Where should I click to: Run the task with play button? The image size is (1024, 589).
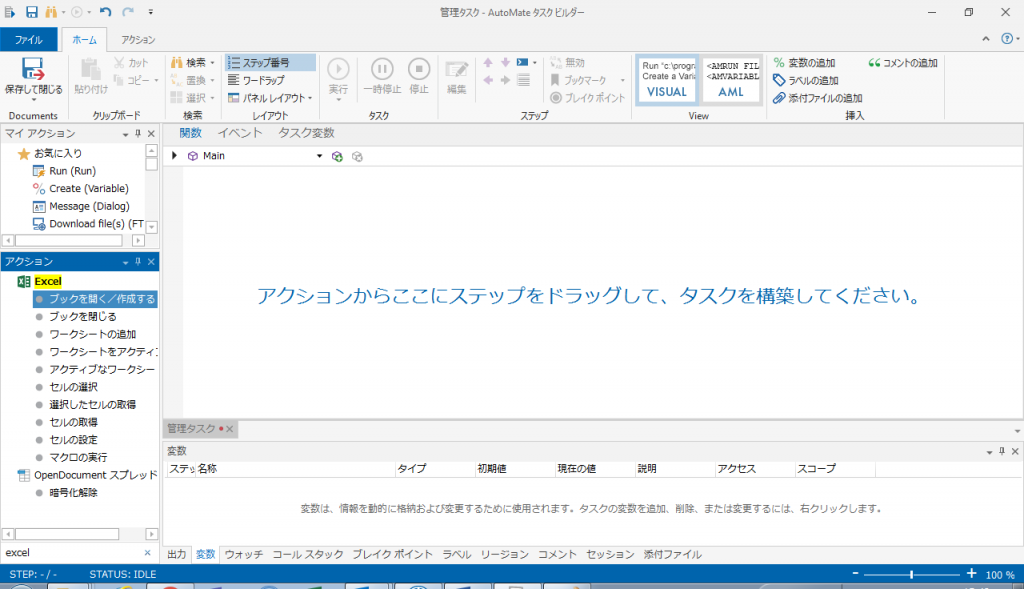pos(338,69)
